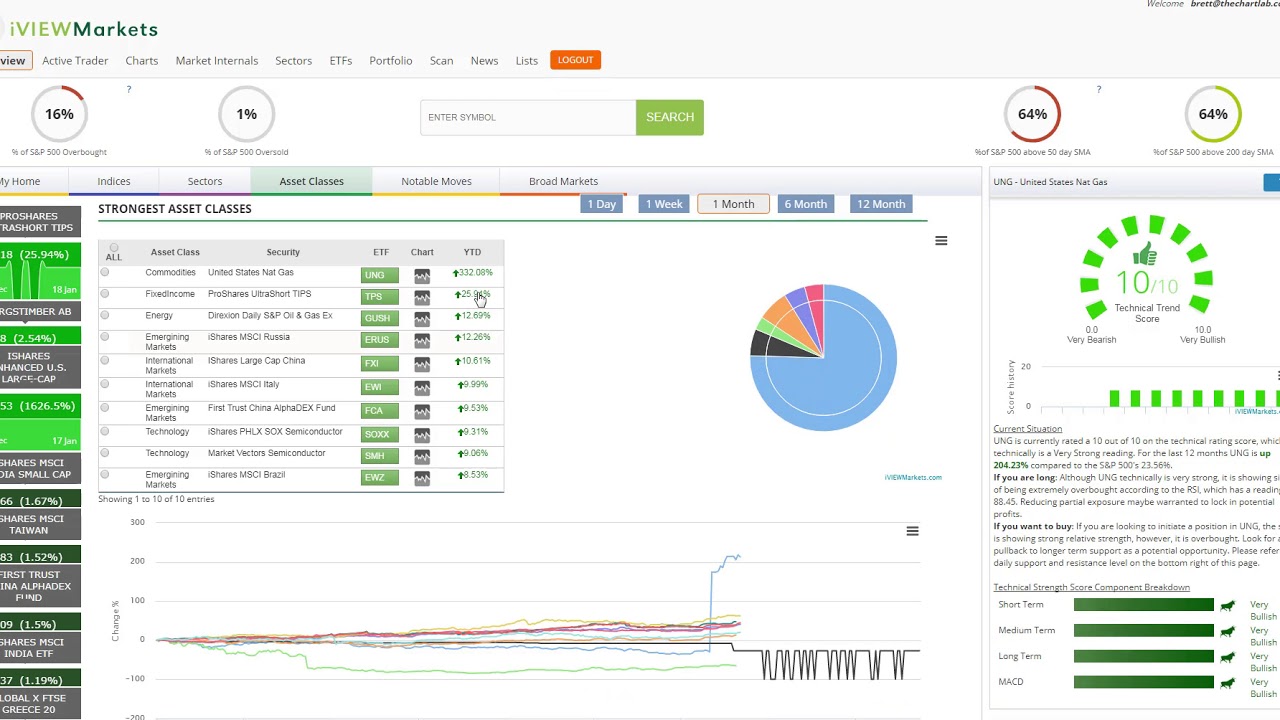The width and height of the screenshot is (1280, 720).
Task: Open chart icon for United States Nat Gas
Action: point(422,276)
